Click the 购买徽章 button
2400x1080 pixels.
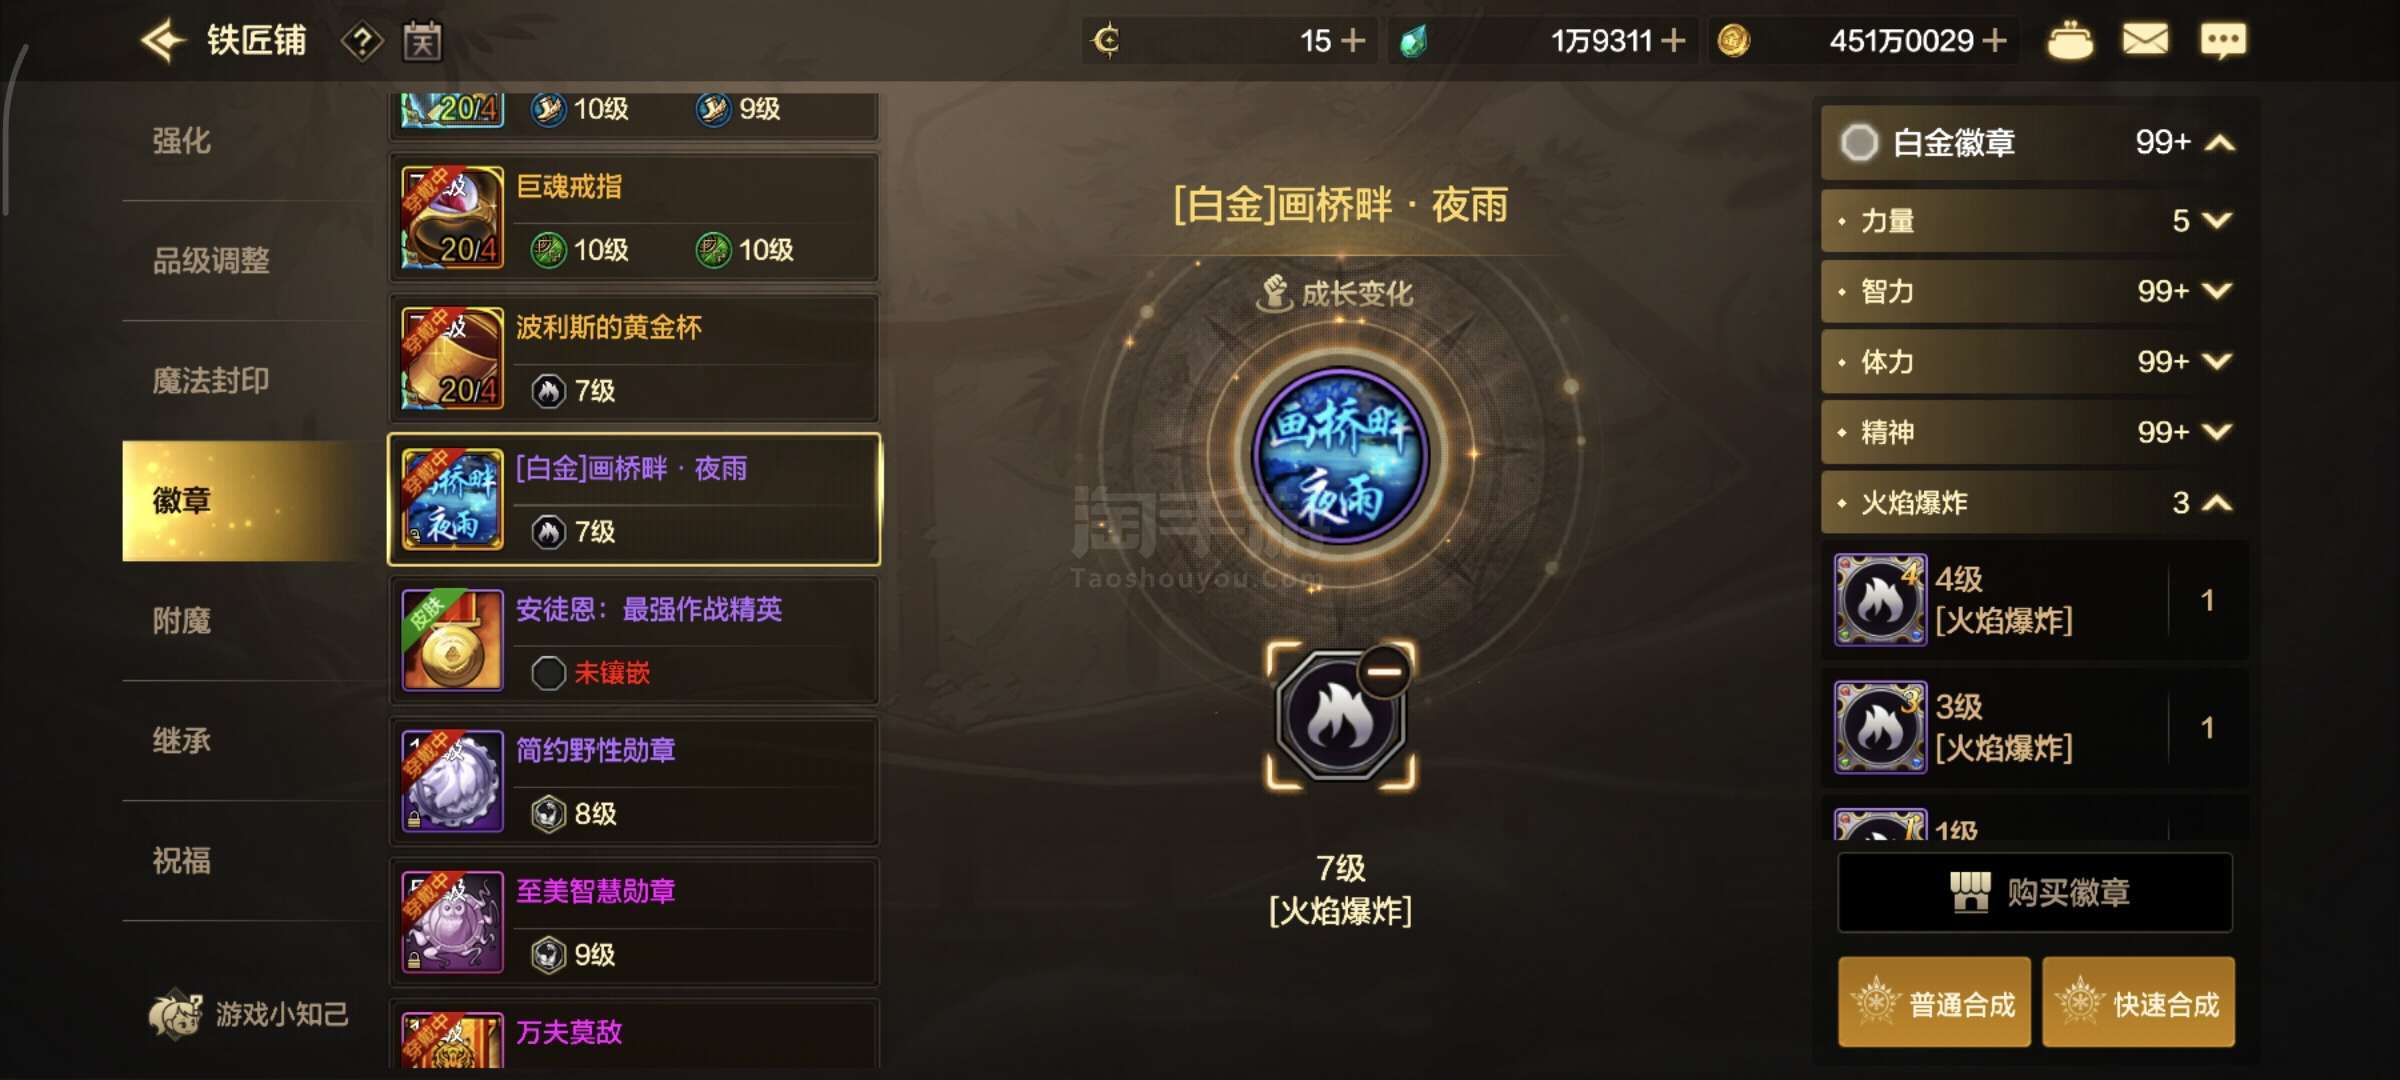click(2035, 892)
